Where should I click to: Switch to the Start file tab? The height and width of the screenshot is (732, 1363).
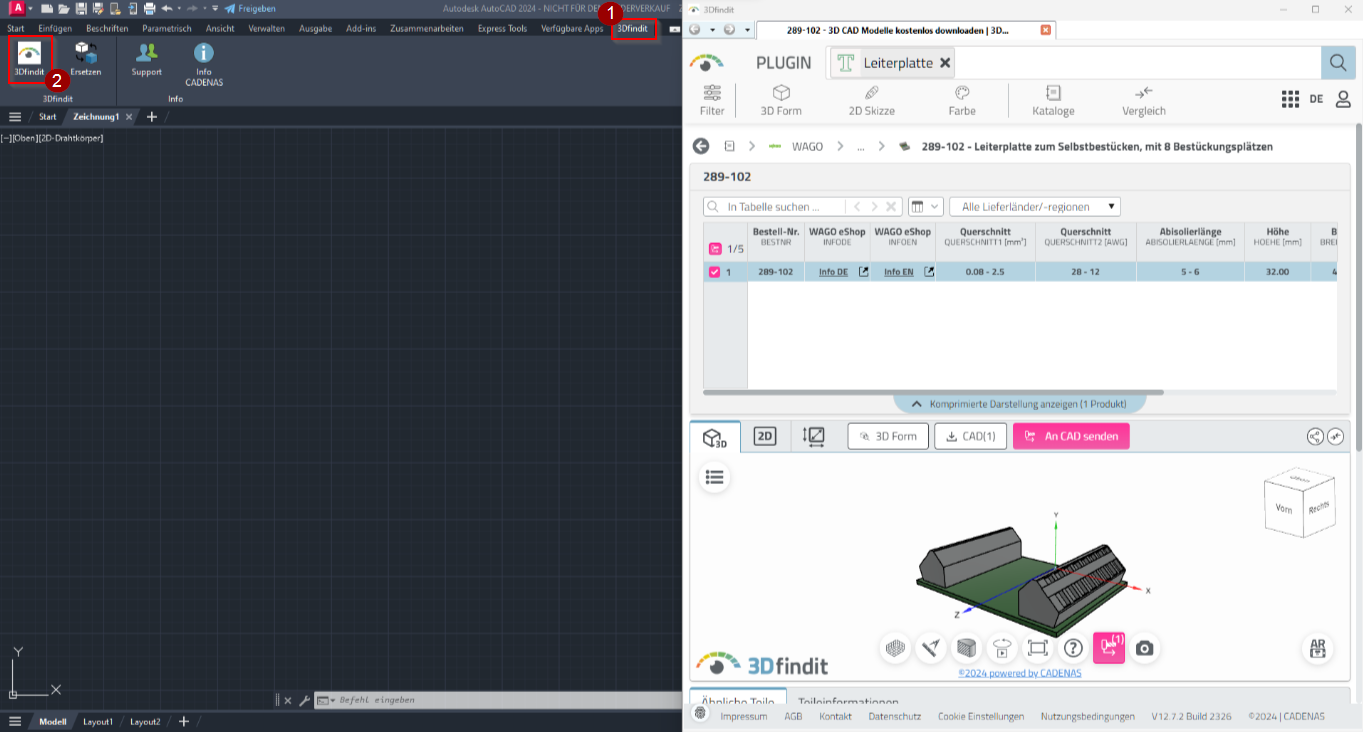coord(48,117)
